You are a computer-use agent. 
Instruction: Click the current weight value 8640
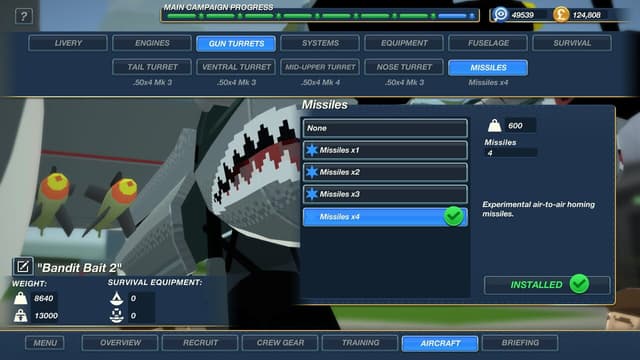pyautogui.click(x=43, y=298)
